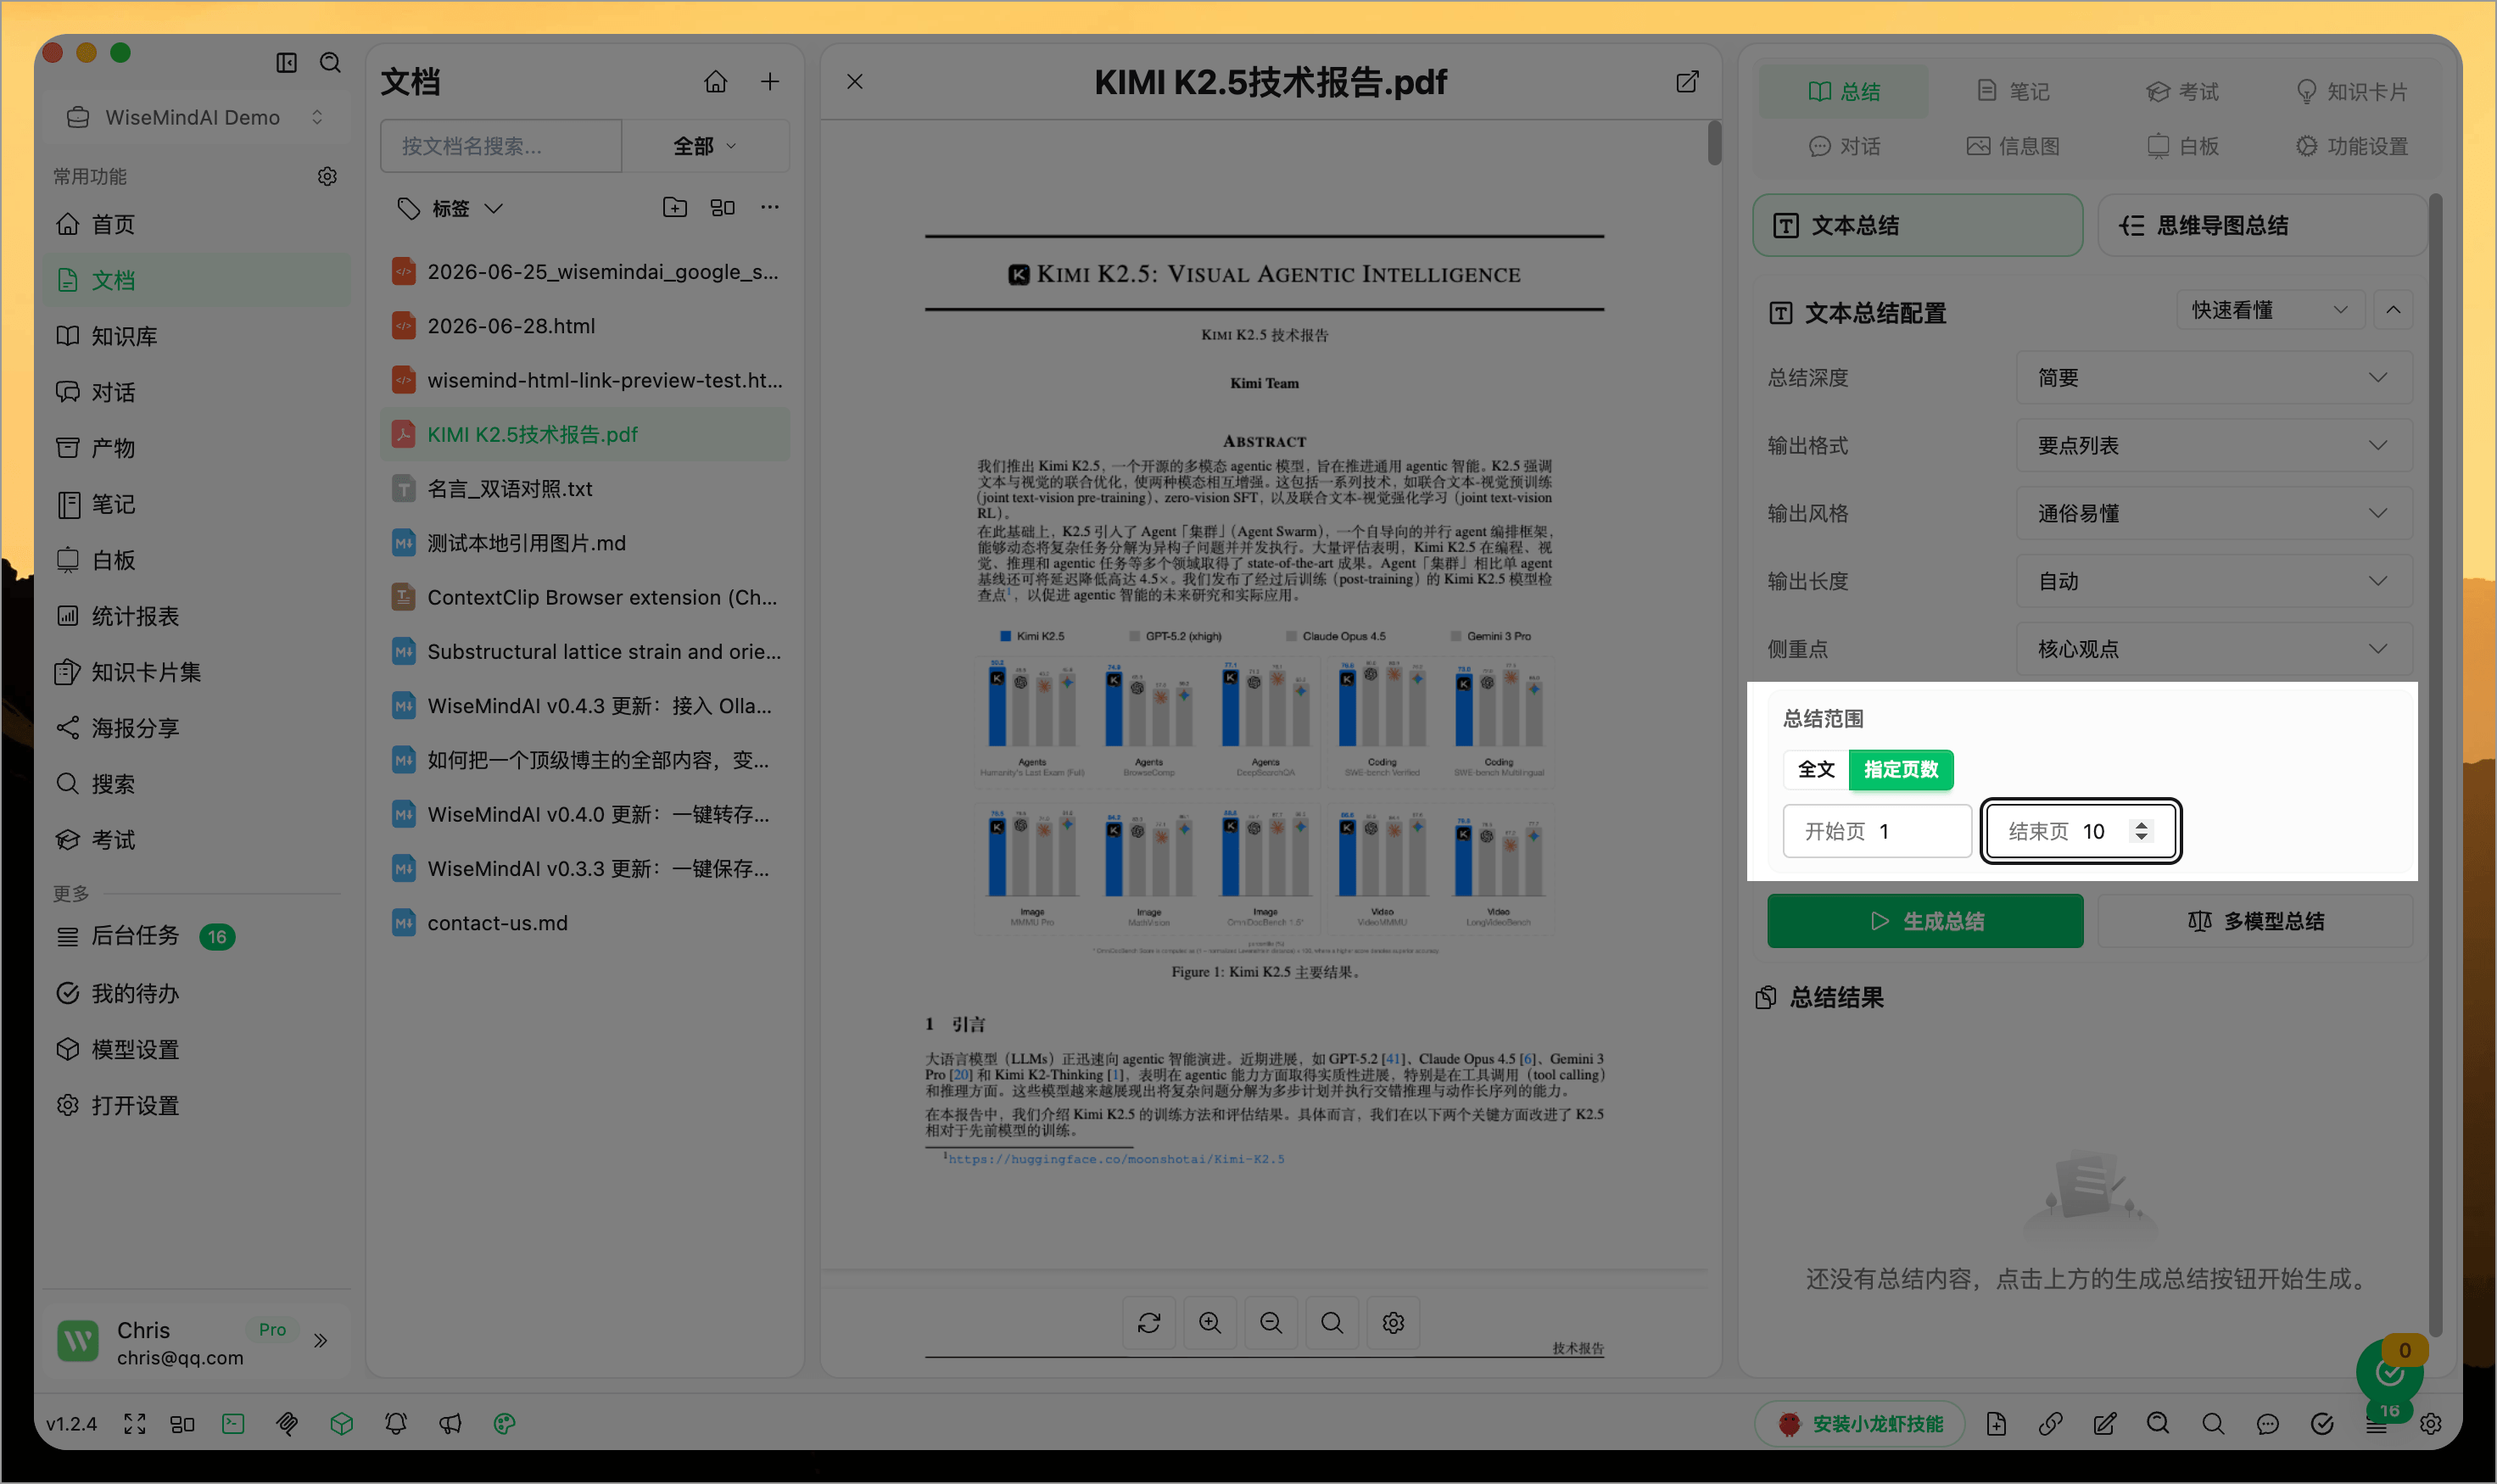2497x1484 pixels.
Task: Open the bottom-right settings gear
Action: tap(2431, 1424)
